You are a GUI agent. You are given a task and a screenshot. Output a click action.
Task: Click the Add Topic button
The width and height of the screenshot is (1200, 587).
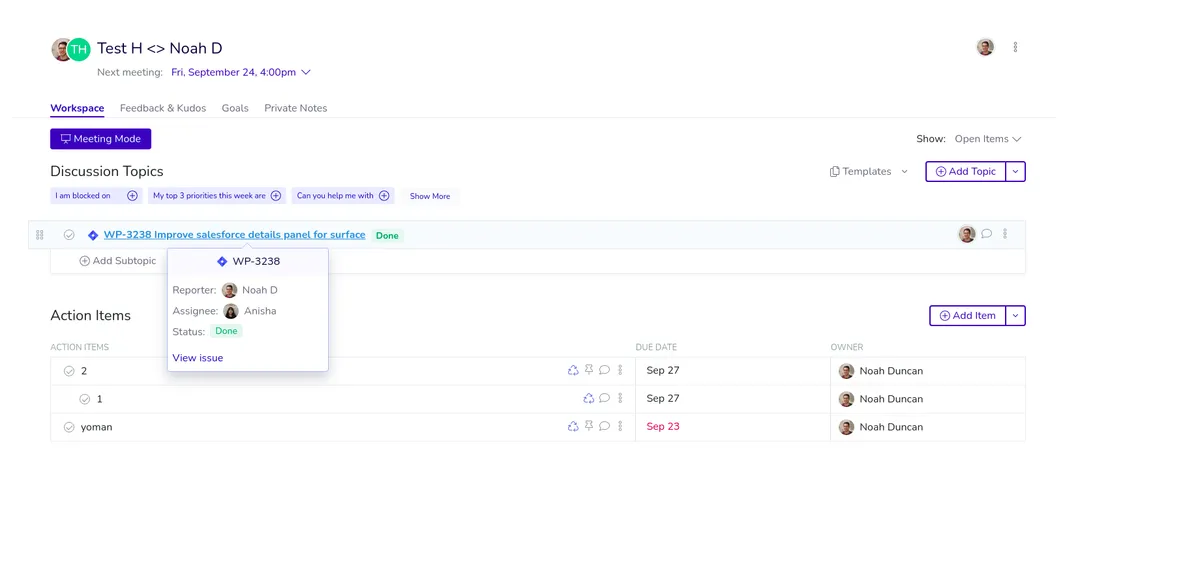[x=966, y=171]
